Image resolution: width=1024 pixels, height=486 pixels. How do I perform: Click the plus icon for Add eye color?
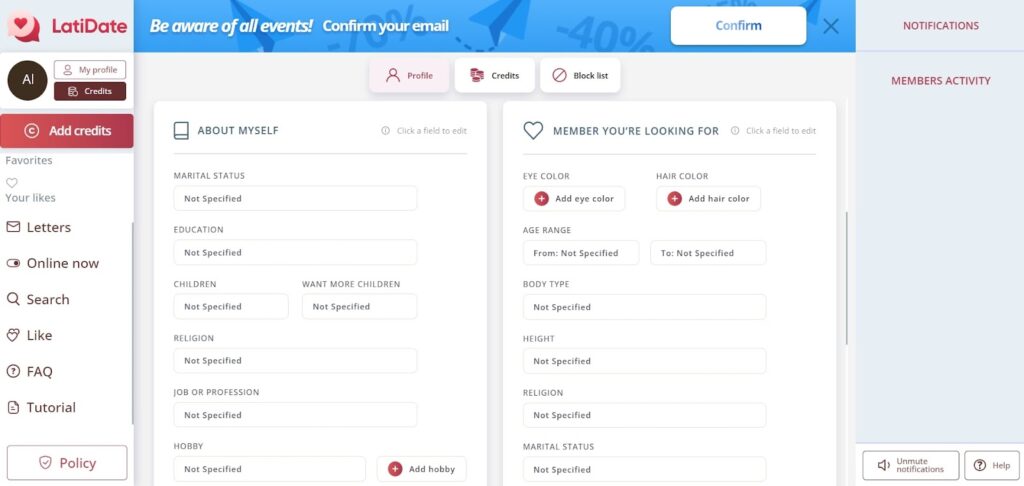(x=541, y=199)
